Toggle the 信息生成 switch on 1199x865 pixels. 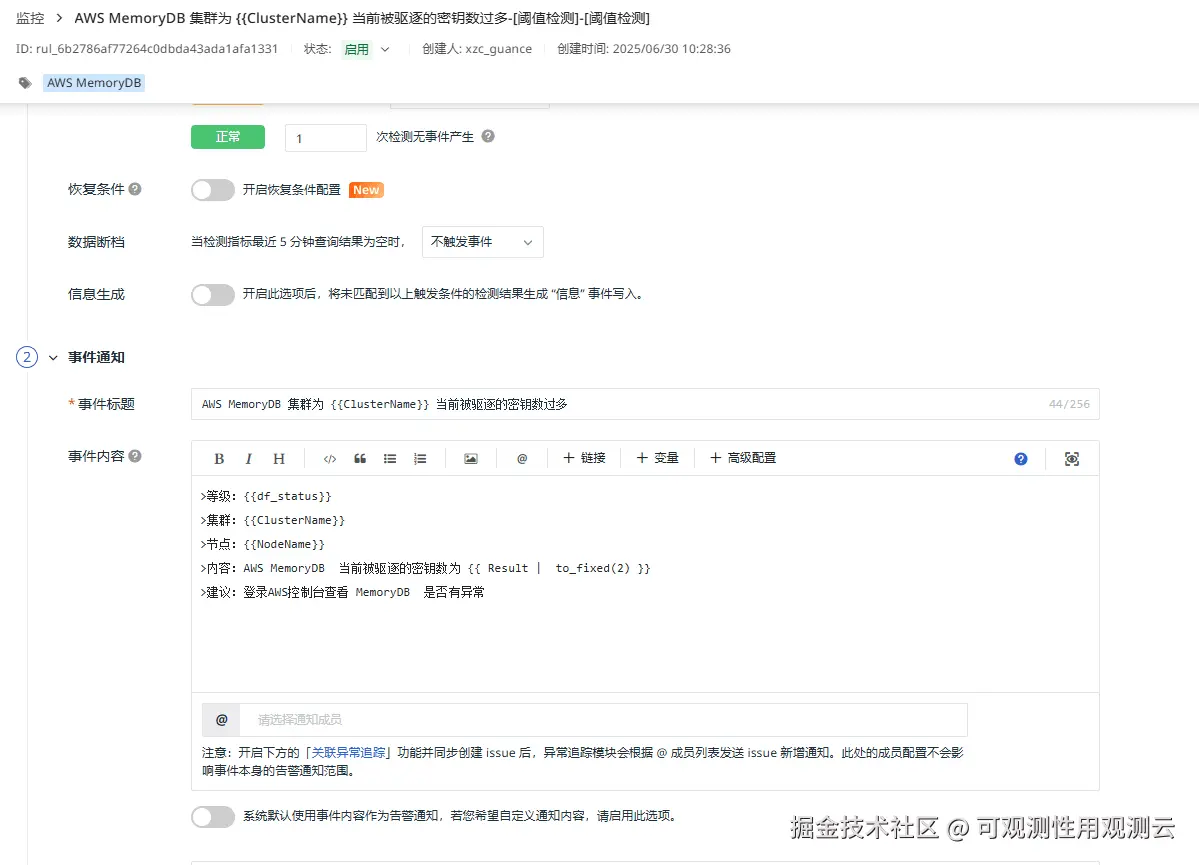(x=213, y=294)
